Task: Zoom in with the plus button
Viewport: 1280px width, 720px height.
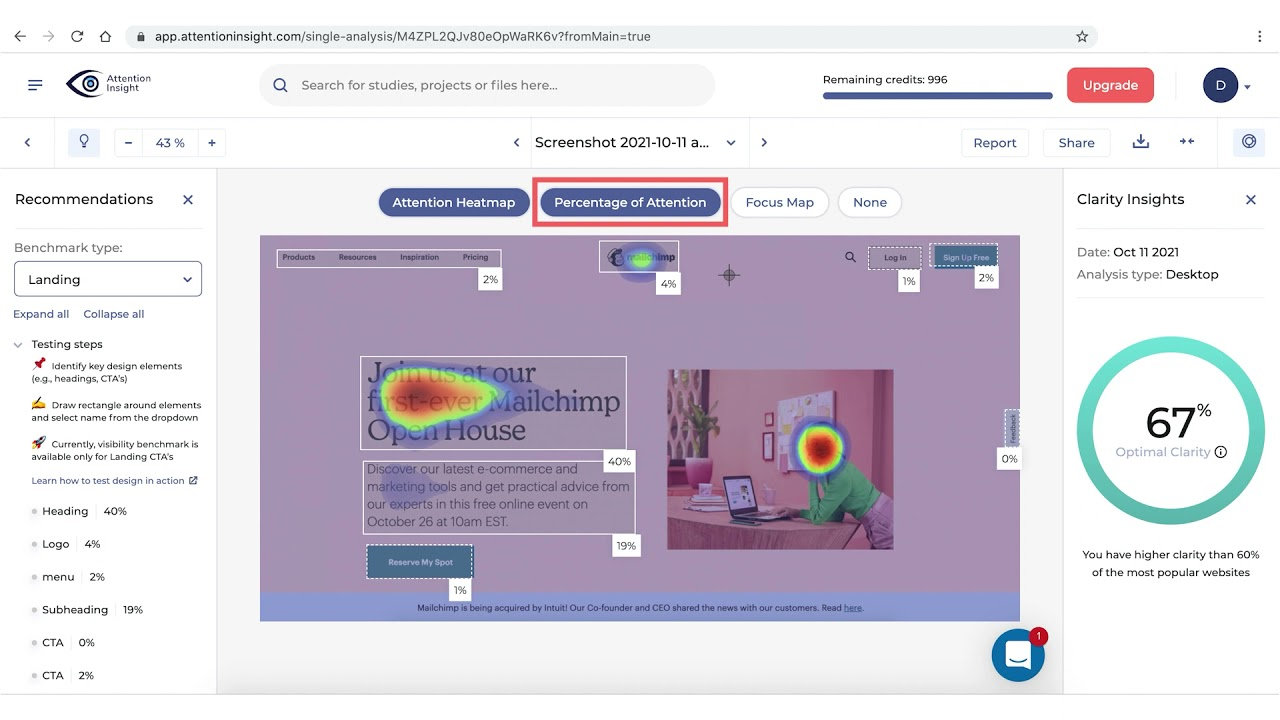Action: coord(212,143)
